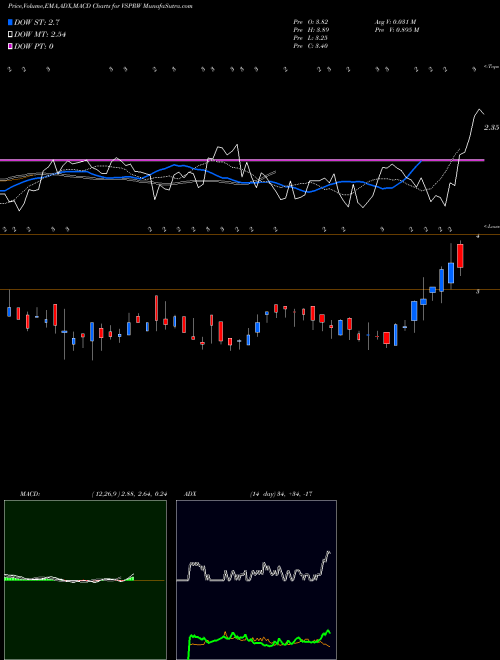Image resolution: width=500 pixels, height=660 pixels.
Task: Click the 'Avg V: 0.031 M' volume text
Action: click(x=396, y=22)
